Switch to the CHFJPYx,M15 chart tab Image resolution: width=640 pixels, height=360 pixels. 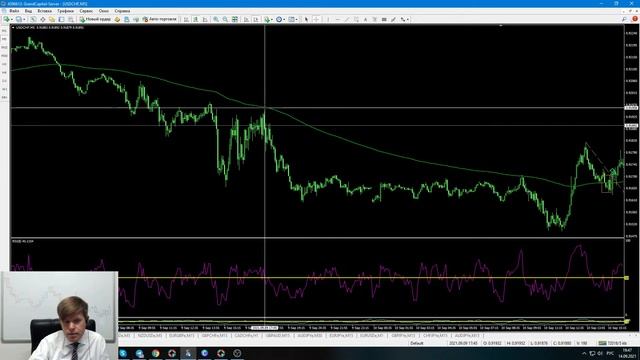tap(435, 336)
